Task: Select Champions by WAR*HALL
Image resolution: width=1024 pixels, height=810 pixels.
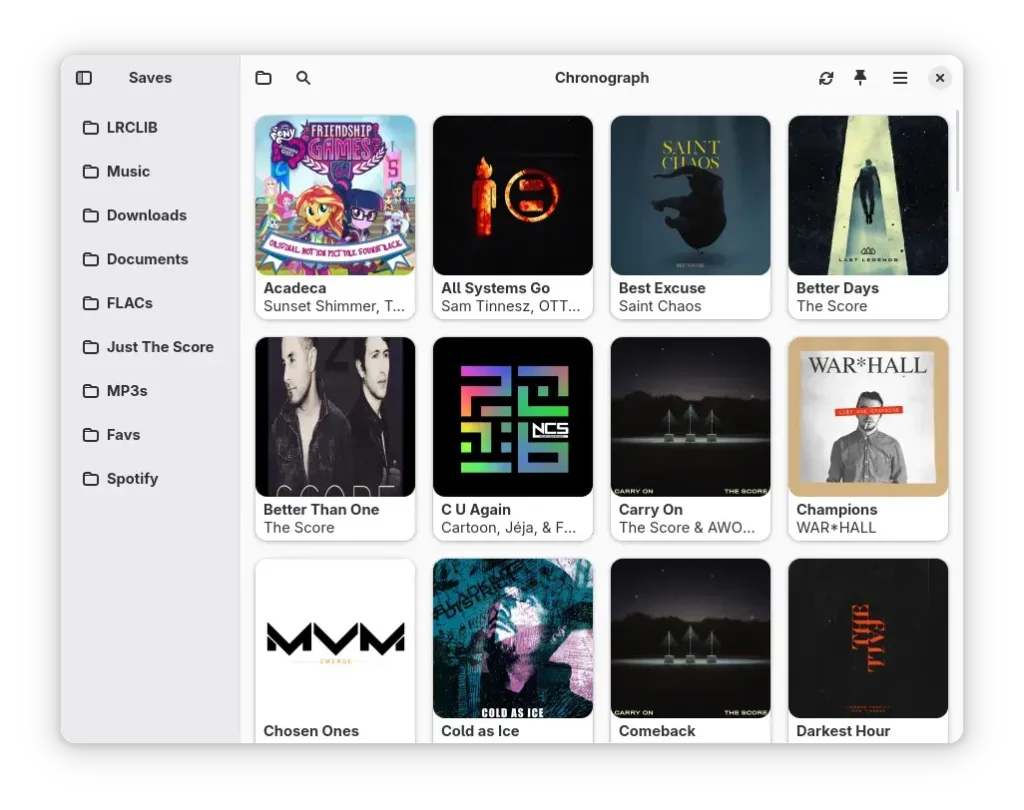Action: click(x=868, y=438)
